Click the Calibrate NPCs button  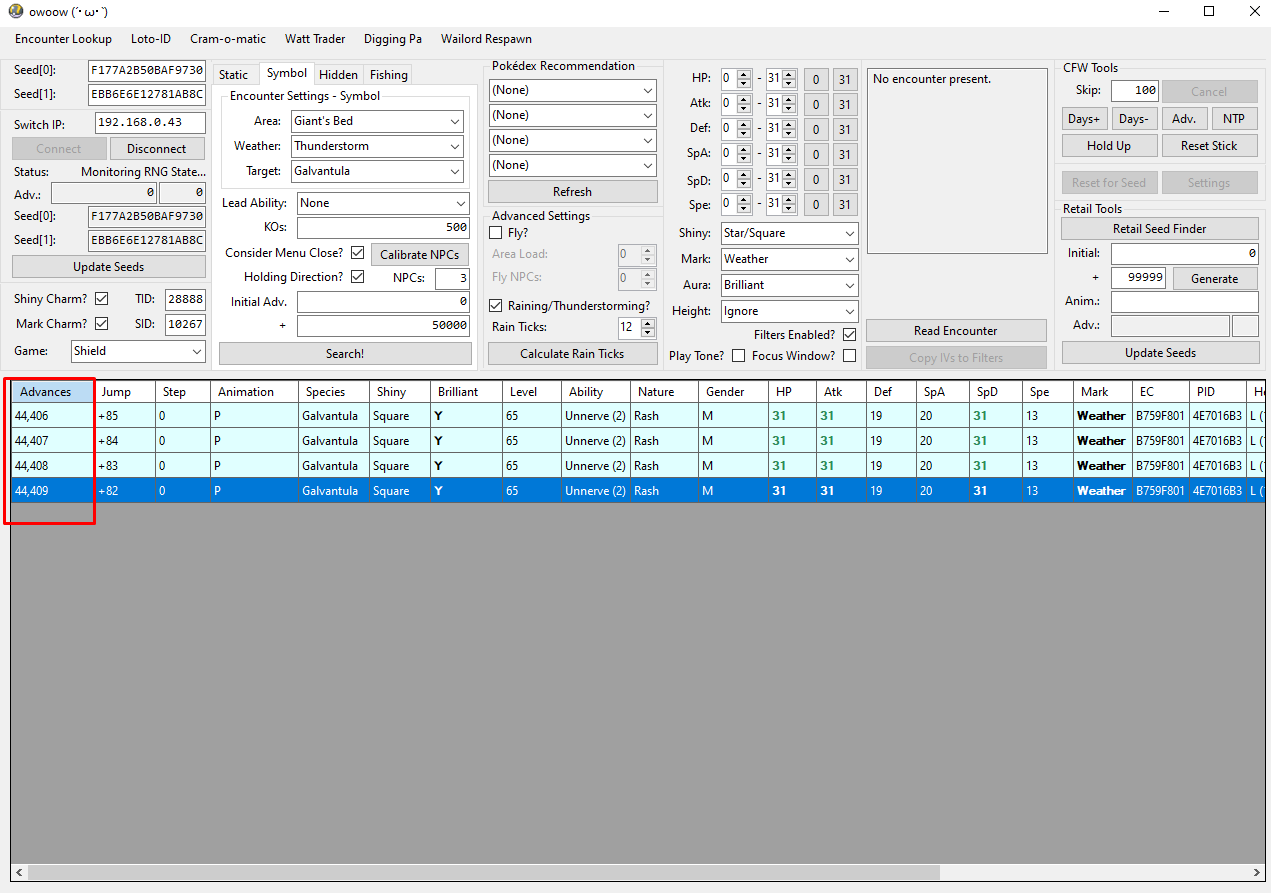[419, 254]
